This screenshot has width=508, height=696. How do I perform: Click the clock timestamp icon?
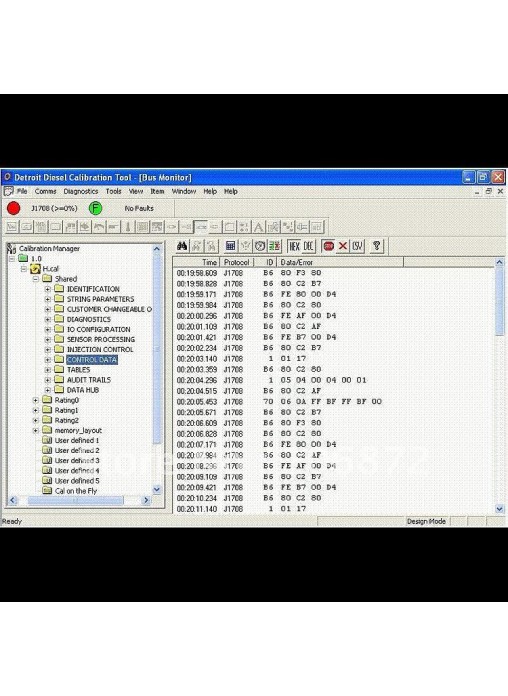tap(260, 246)
